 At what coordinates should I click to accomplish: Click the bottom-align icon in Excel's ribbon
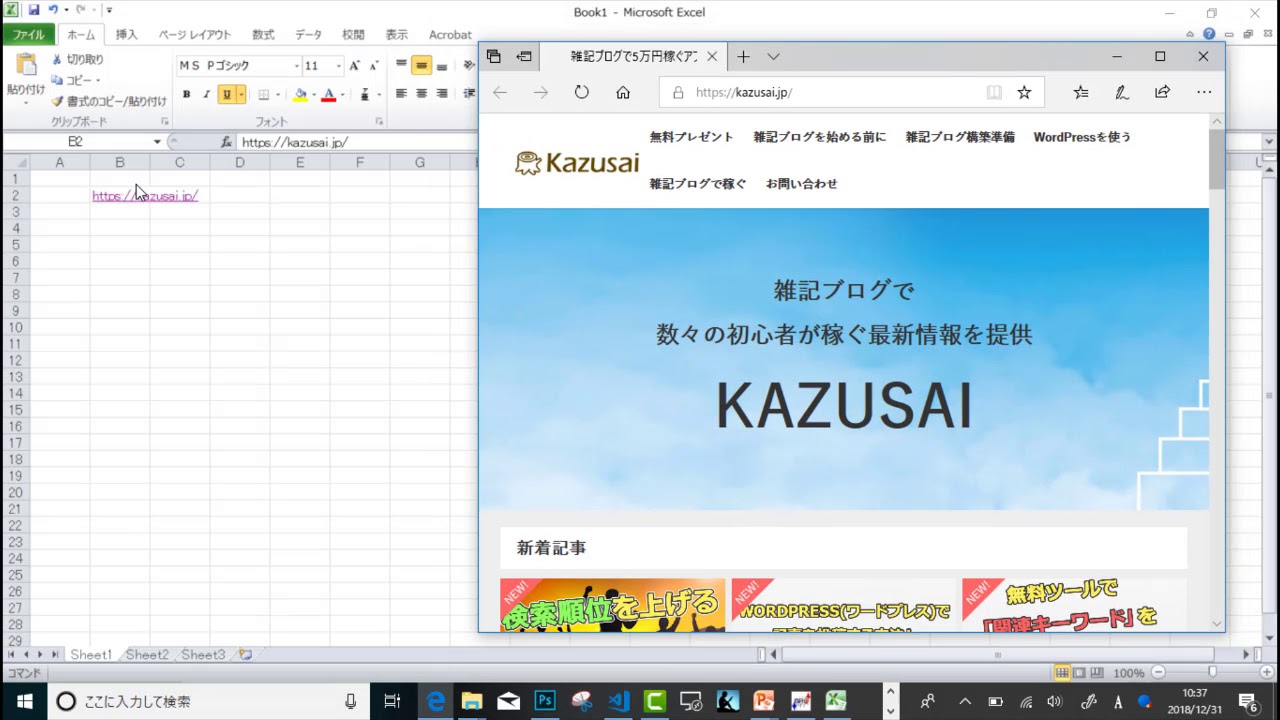tap(442, 66)
